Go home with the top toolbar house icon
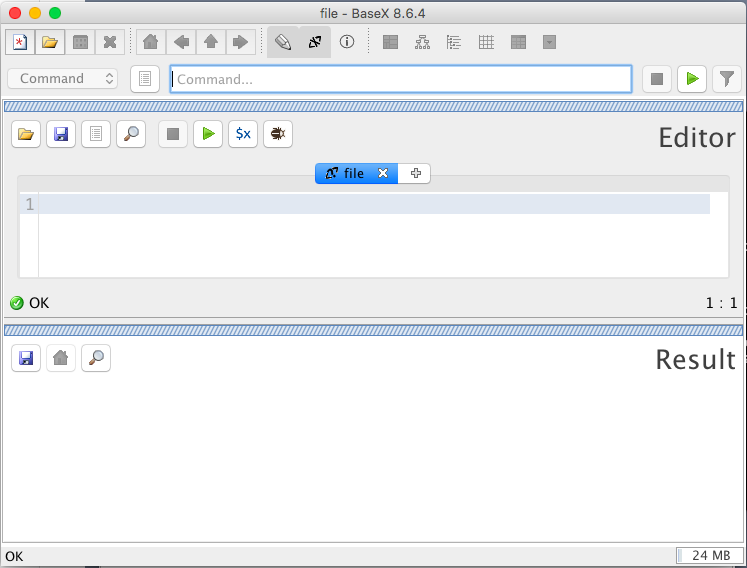 (151, 42)
